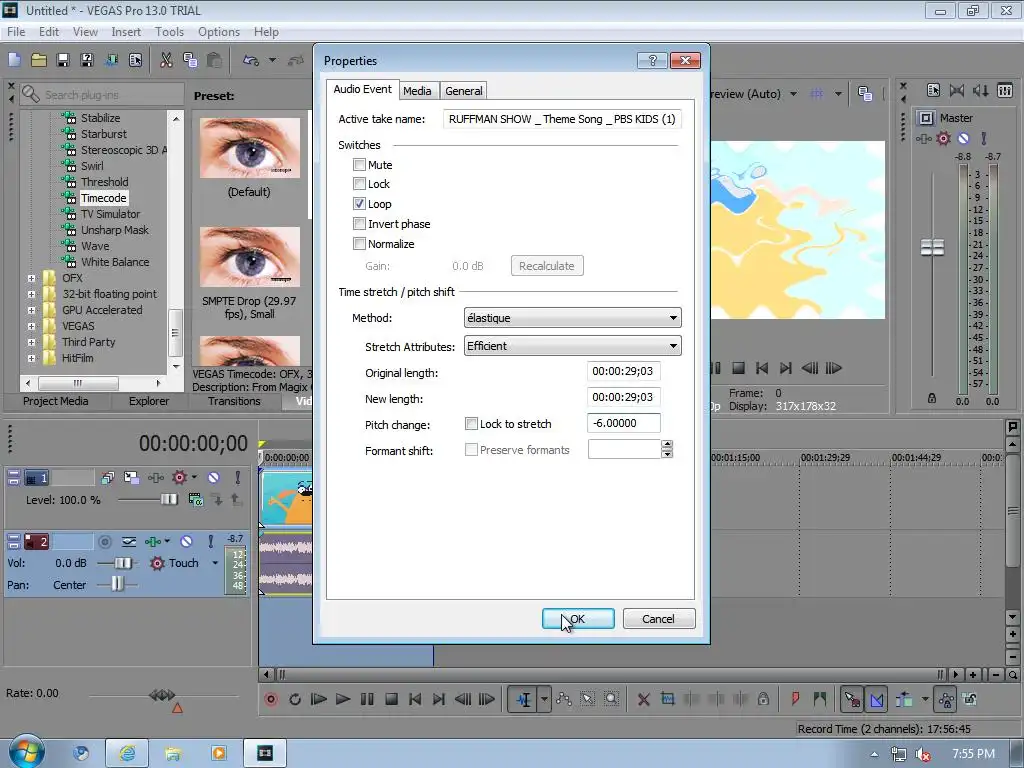The height and width of the screenshot is (768, 1024).
Task: Click the Undo arrow icon
Action: 251,60
